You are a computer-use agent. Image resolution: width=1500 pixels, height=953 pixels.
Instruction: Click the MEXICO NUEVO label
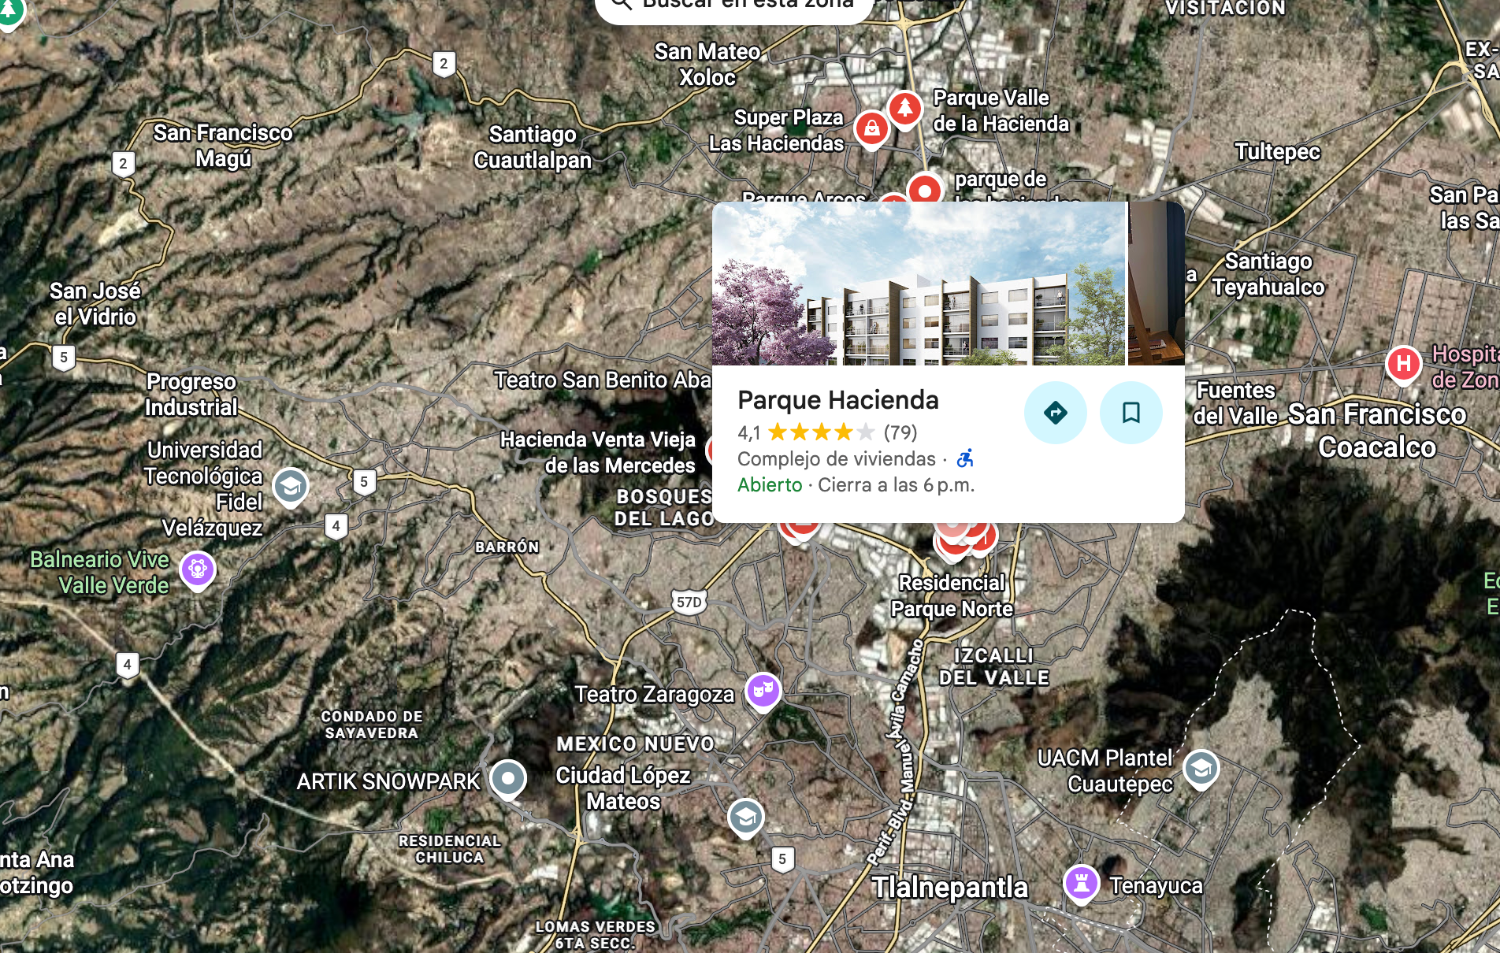click(x=636, y=744)
